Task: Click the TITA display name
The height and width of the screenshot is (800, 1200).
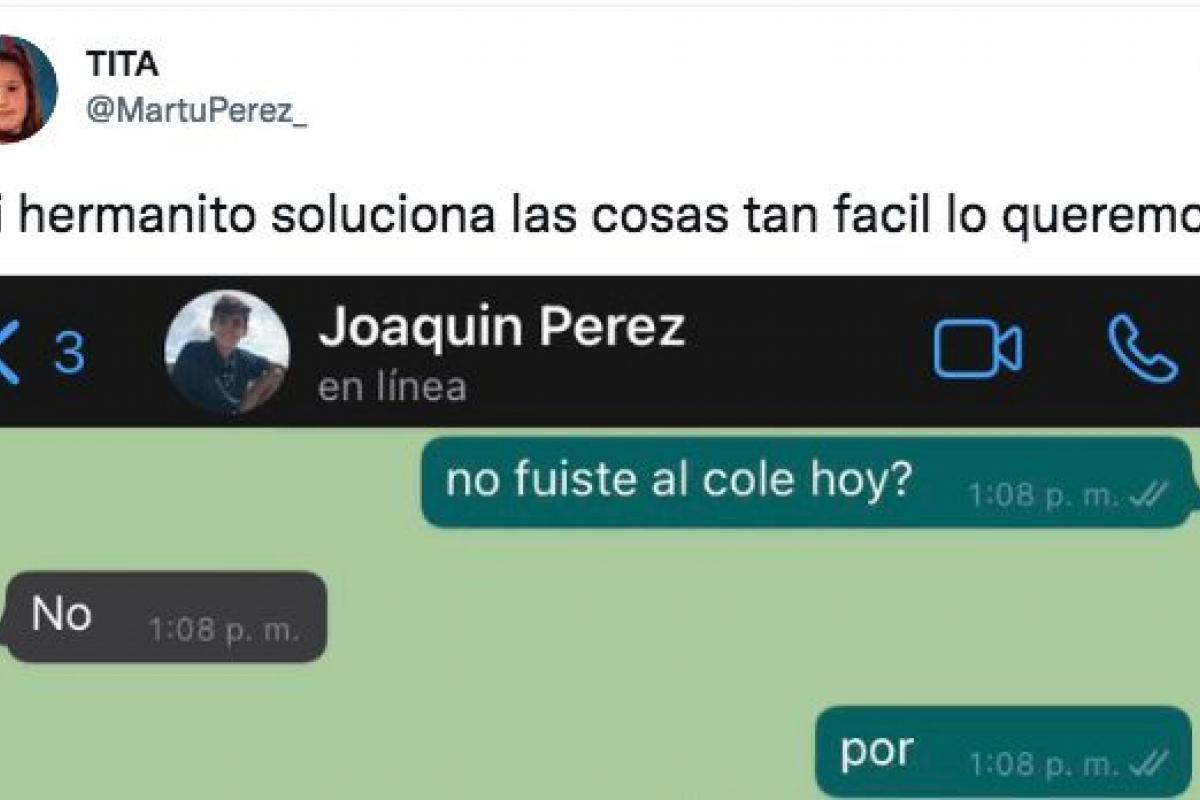Action: point(122,64)
